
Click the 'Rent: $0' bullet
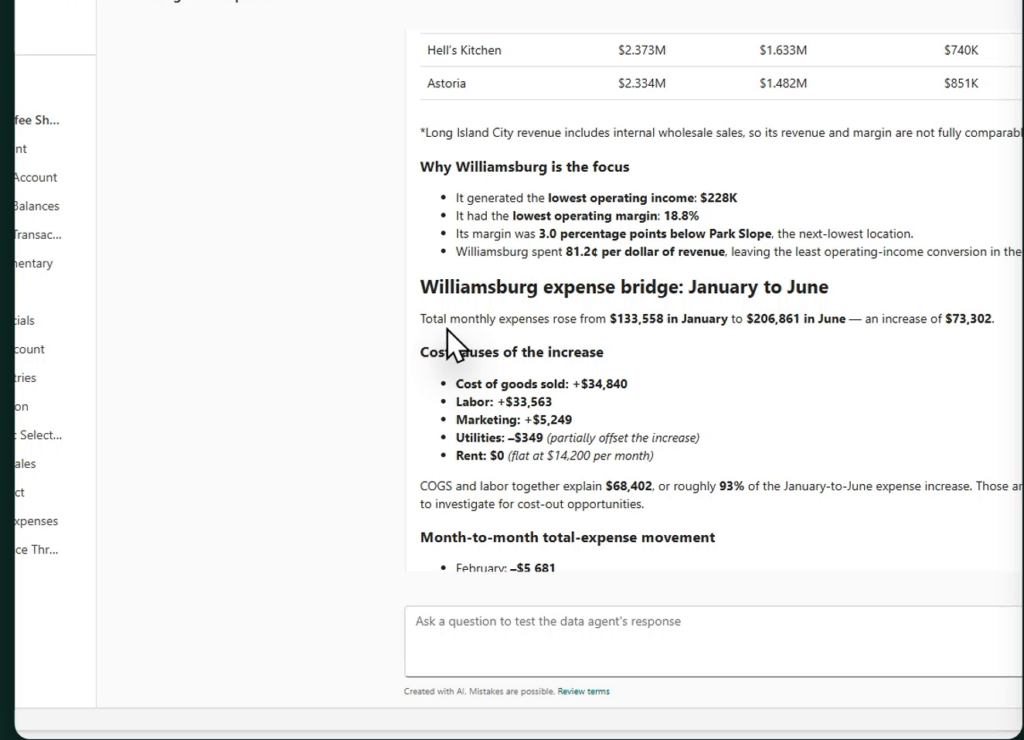click(554, 456)
